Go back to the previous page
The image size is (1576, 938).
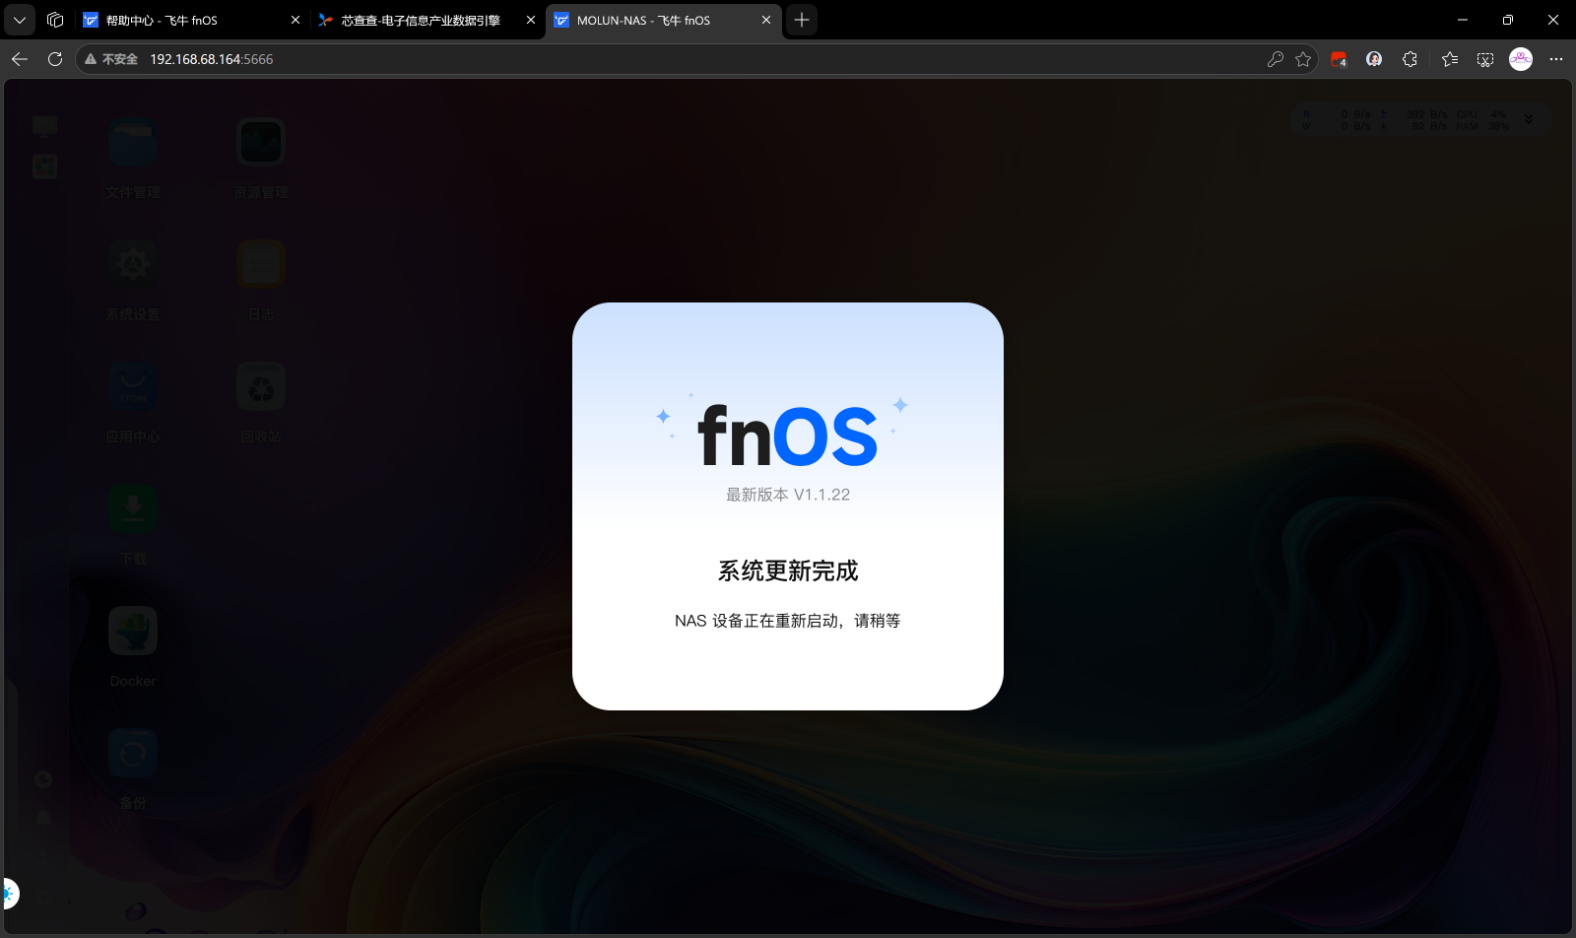pyautogui.click(x=19, y=59)
